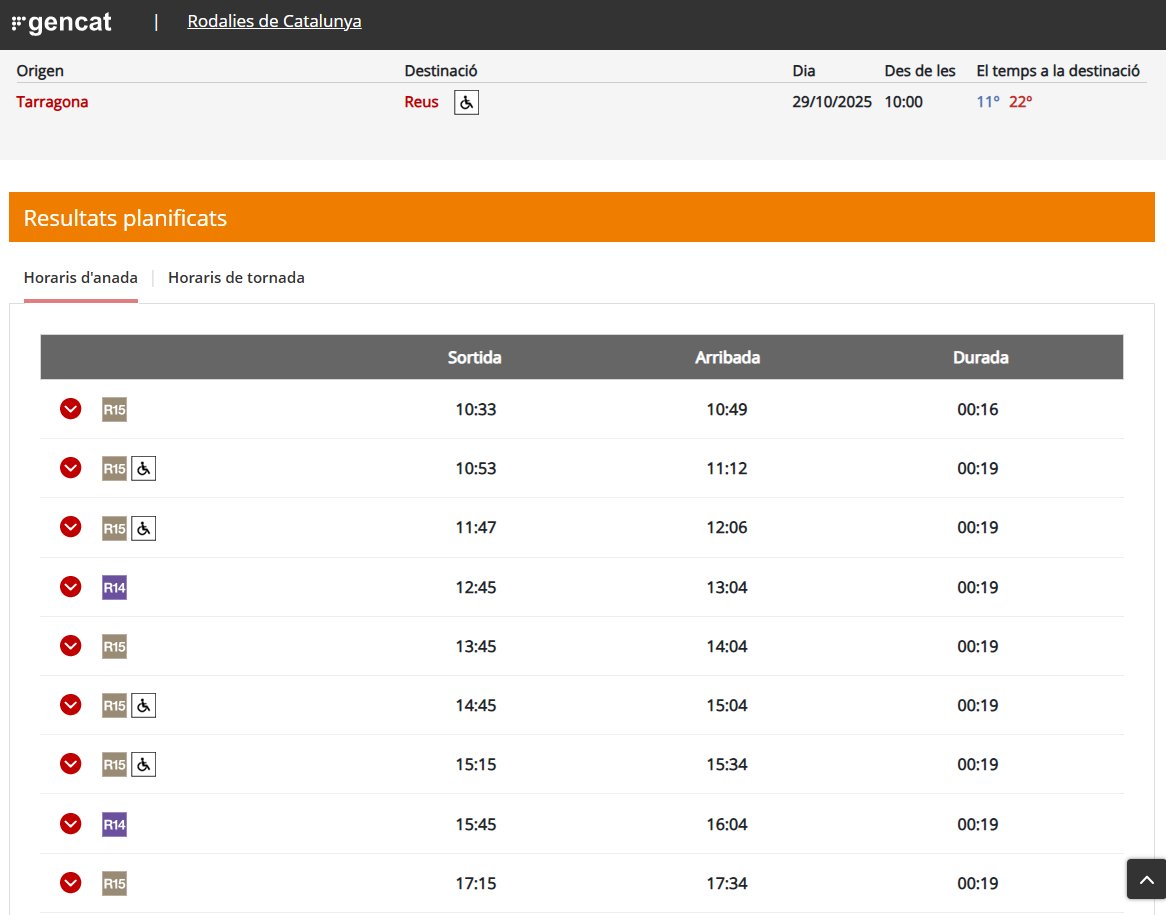Click the R15 line badge for 11:47 train
Viewport: 1166px width, 915px height.
coord(115,528)
